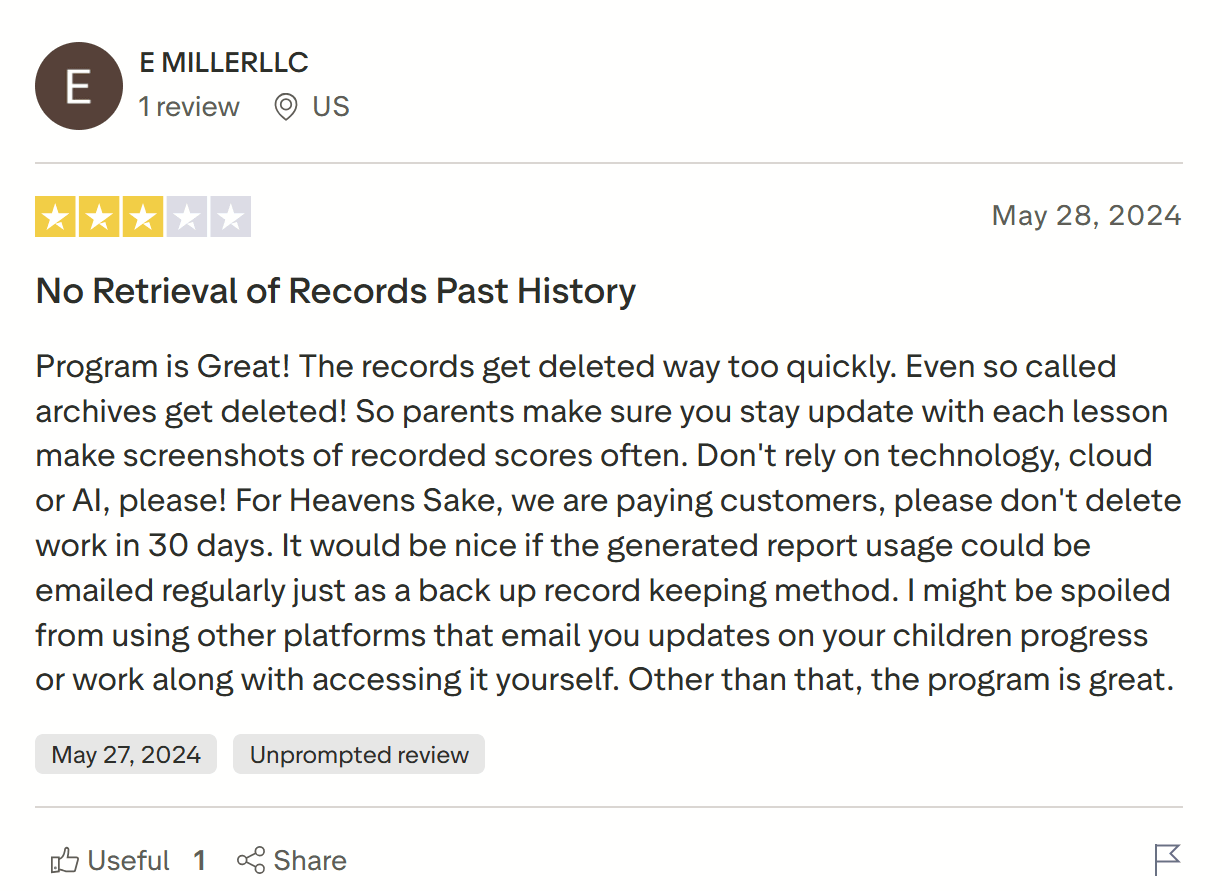Image resolution: width=1222 pixels, height=891 pixels.
Task: Open the reviewer's brown E avatar
Action: coord(79,86)
